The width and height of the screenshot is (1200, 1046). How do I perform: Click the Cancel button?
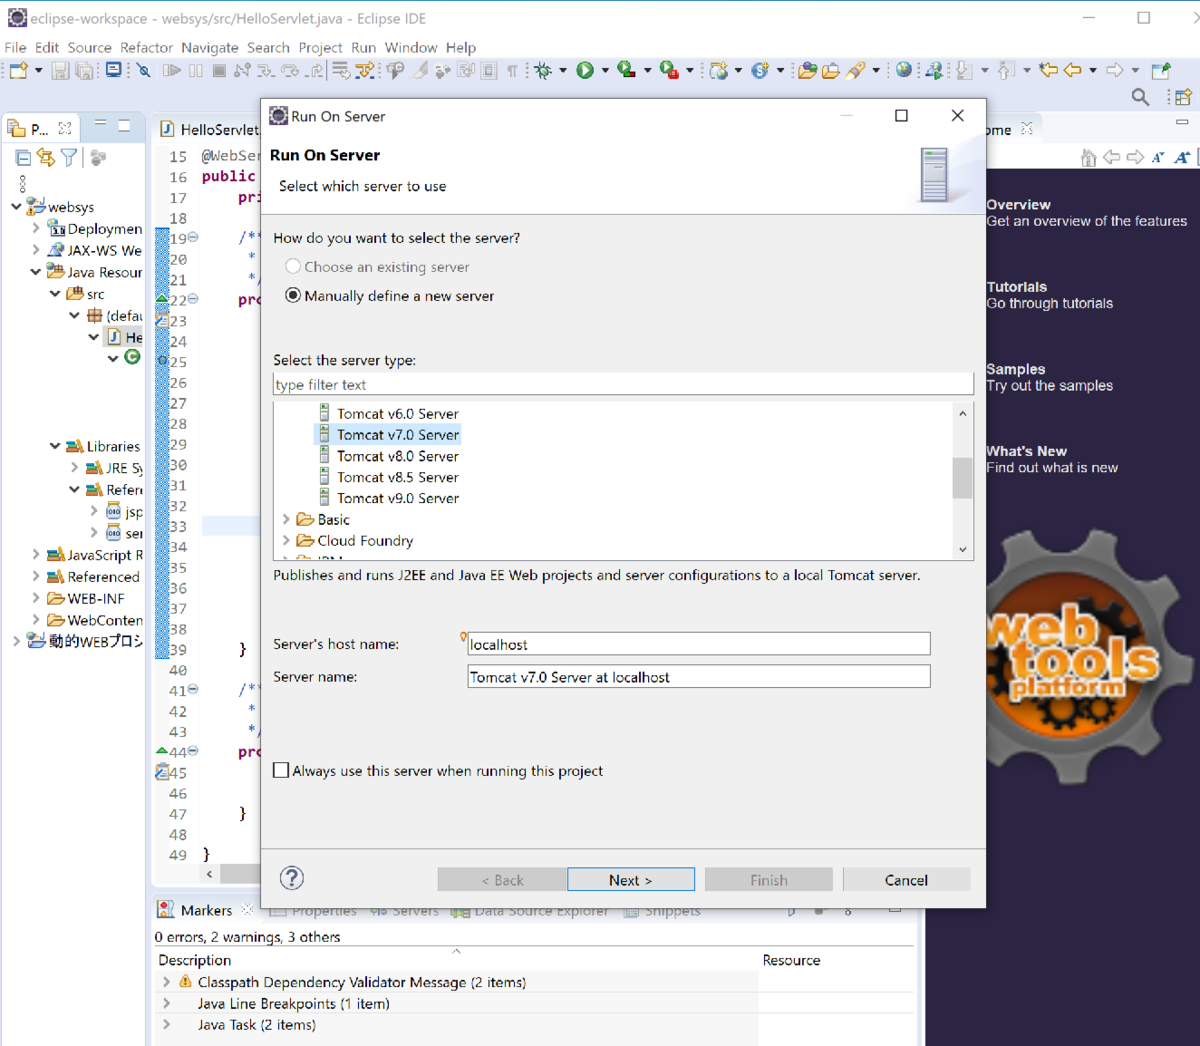pos(906,880)
